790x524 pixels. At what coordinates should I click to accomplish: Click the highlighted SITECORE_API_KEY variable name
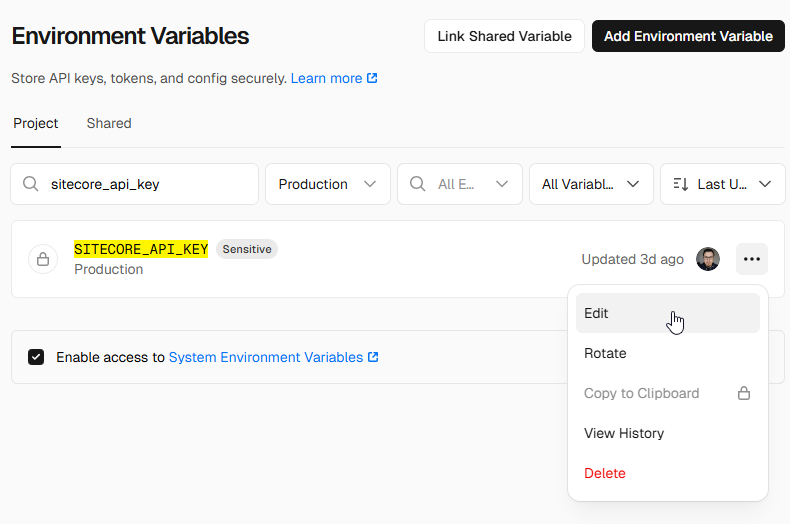click(x=141, y=249)
